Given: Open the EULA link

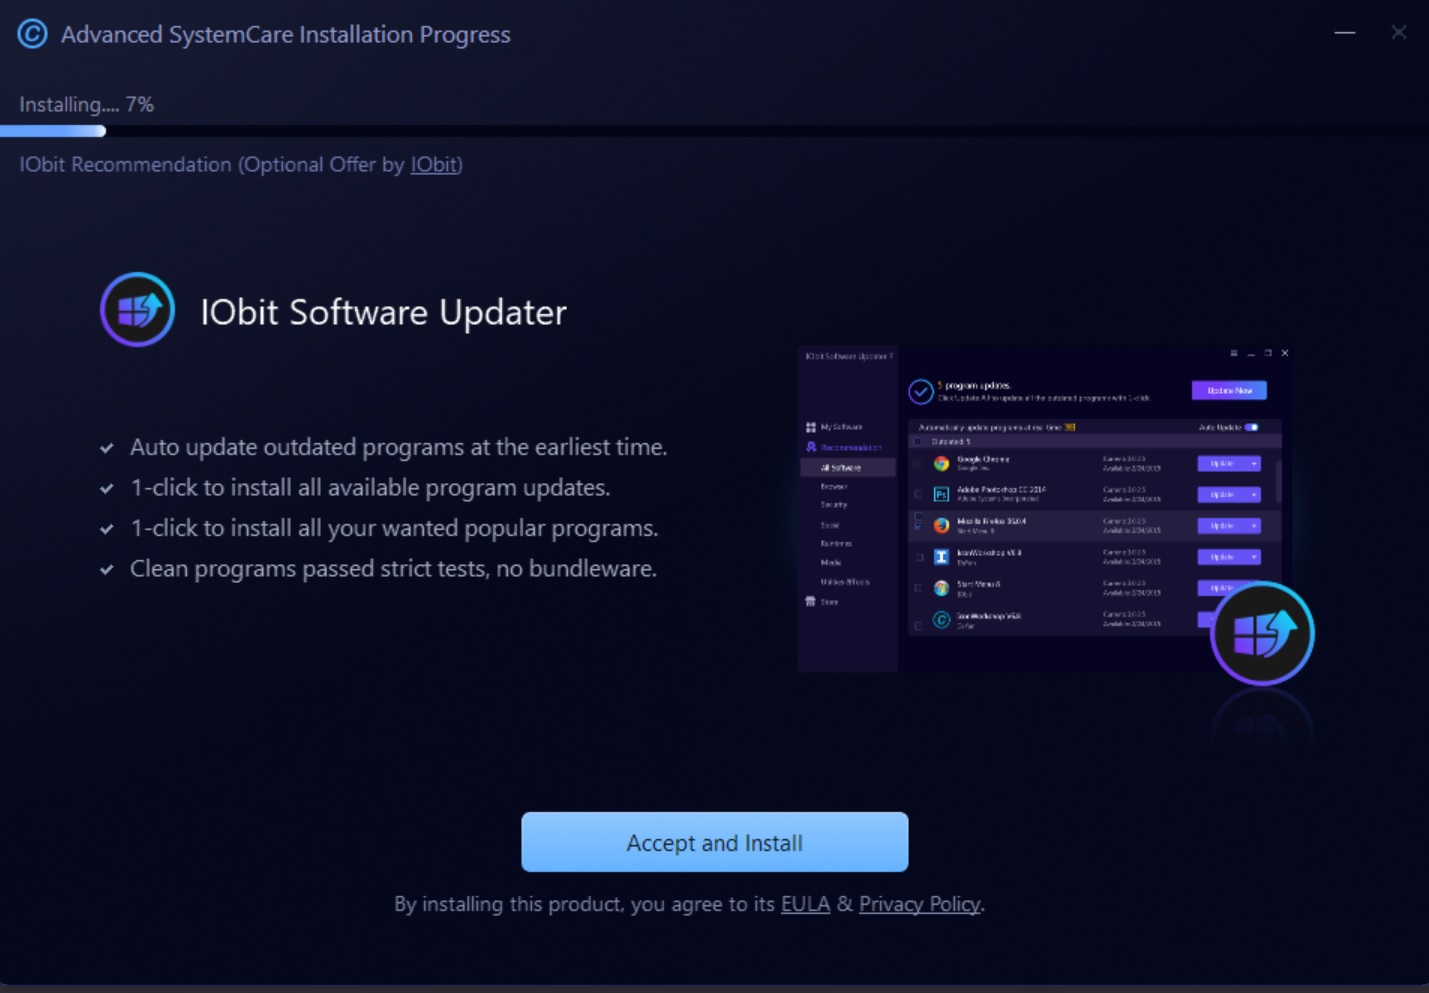Looking at the screenshot, I should [x=805, y=904].
